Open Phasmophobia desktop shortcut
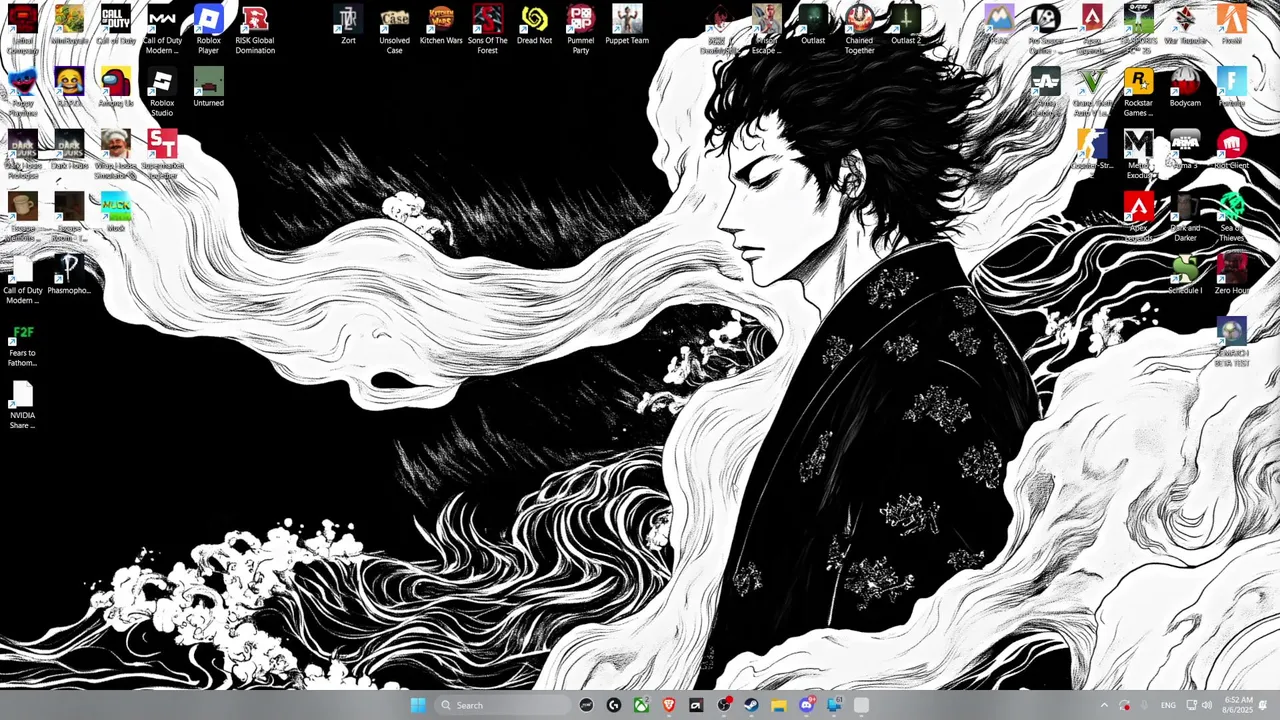1280x720 pixels. pos(69,275)
